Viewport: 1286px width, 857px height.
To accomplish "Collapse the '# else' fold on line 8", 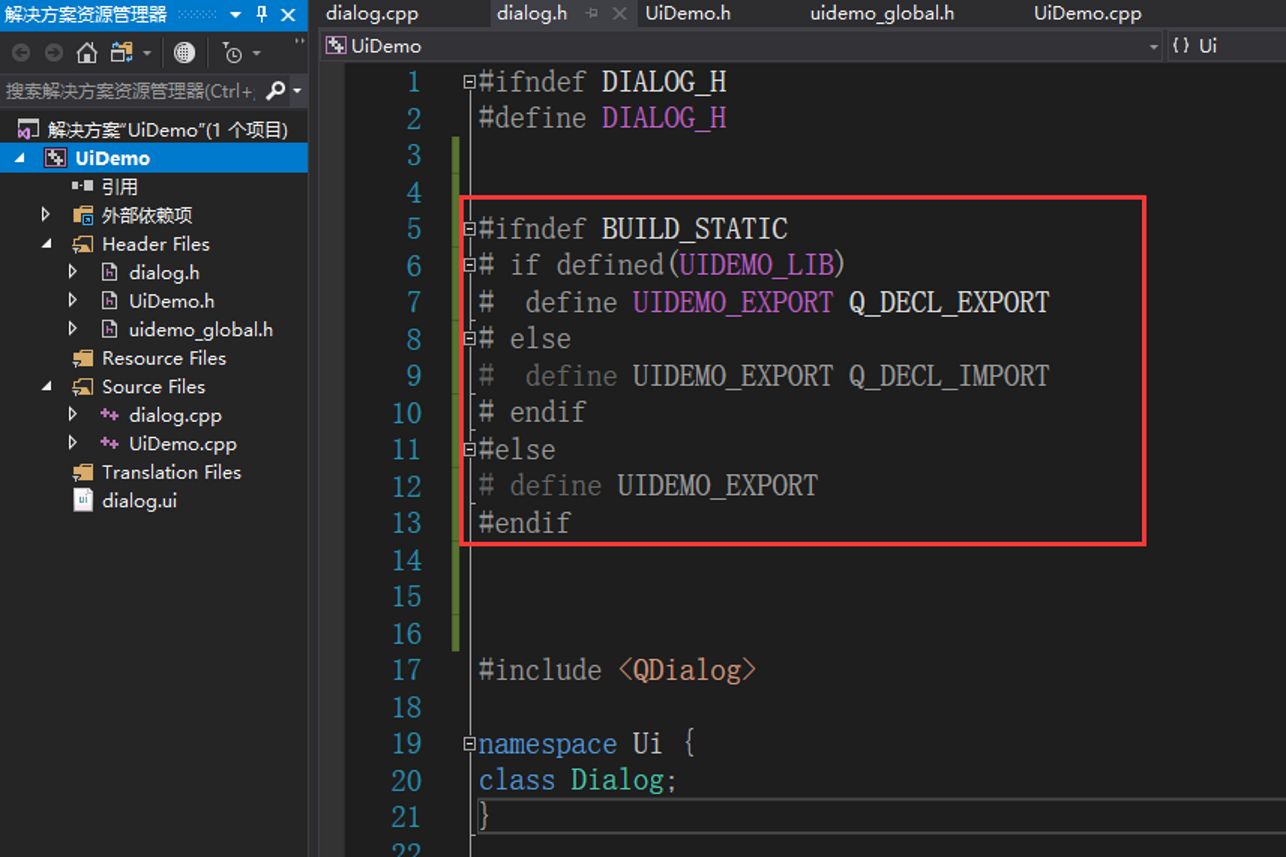I will 469,340.
